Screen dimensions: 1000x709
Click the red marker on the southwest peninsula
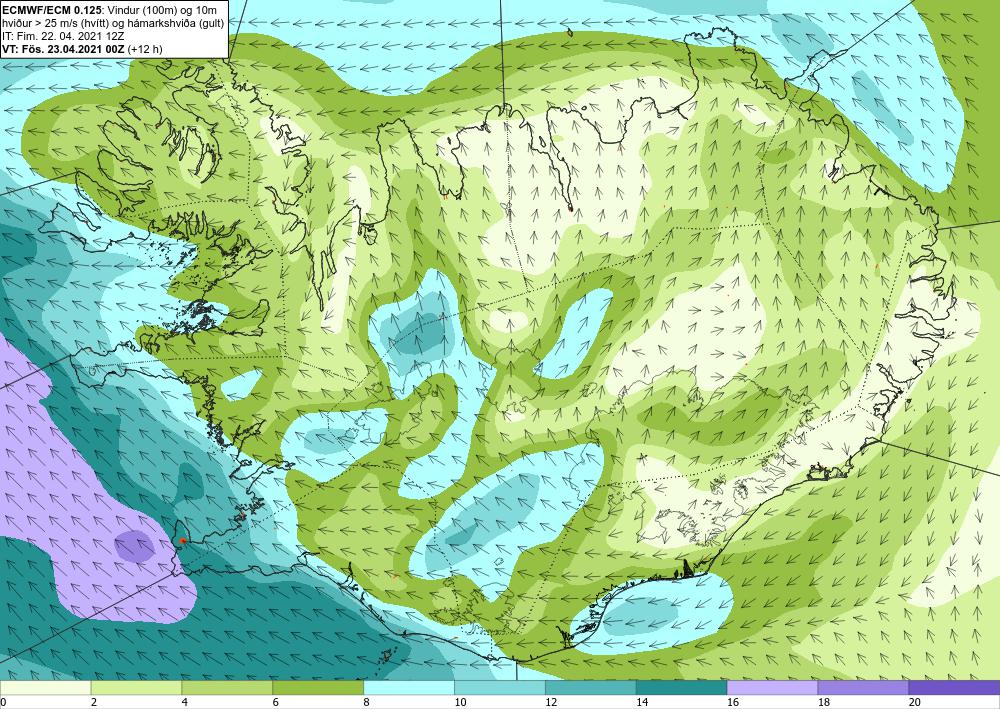[x=182, y=540]
